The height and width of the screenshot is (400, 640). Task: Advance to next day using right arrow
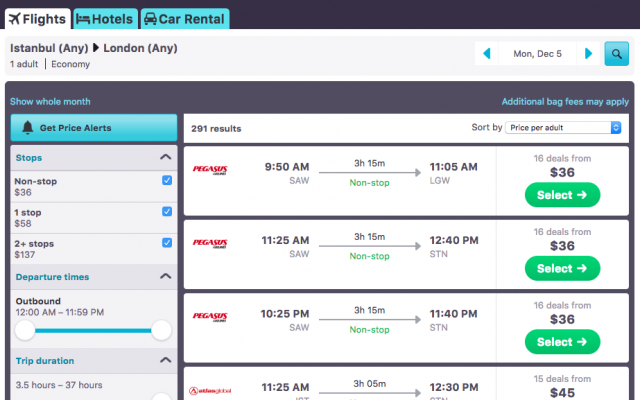point(589,53)
